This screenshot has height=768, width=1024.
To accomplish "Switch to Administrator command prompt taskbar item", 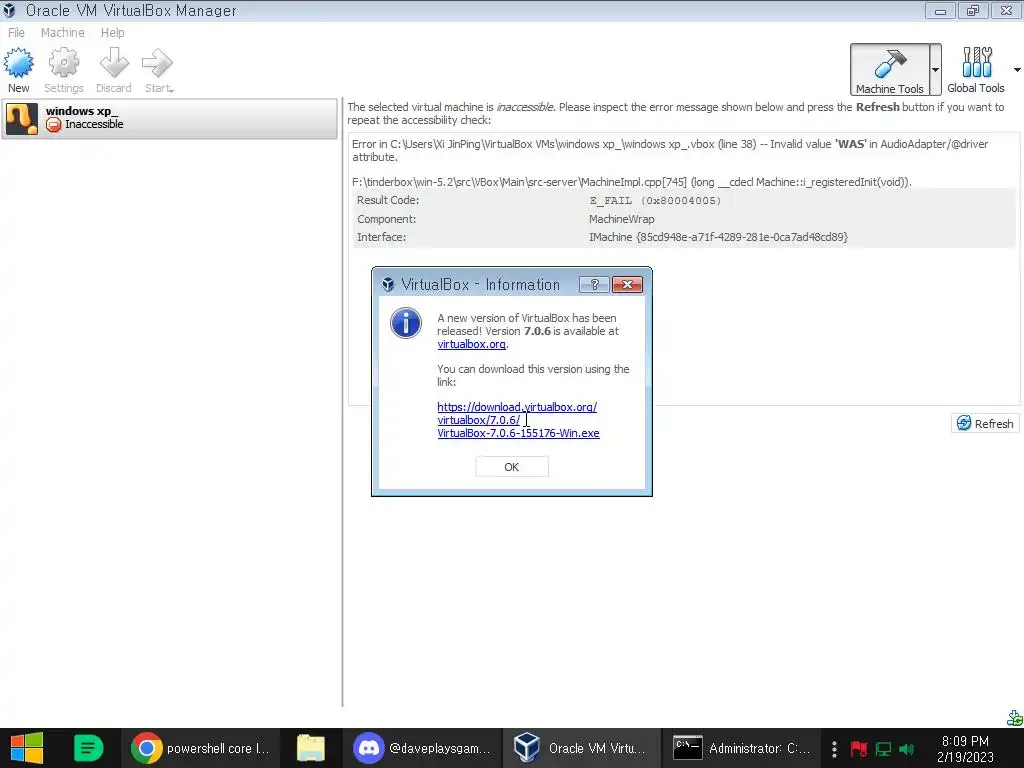I will (x=742, y=748).
